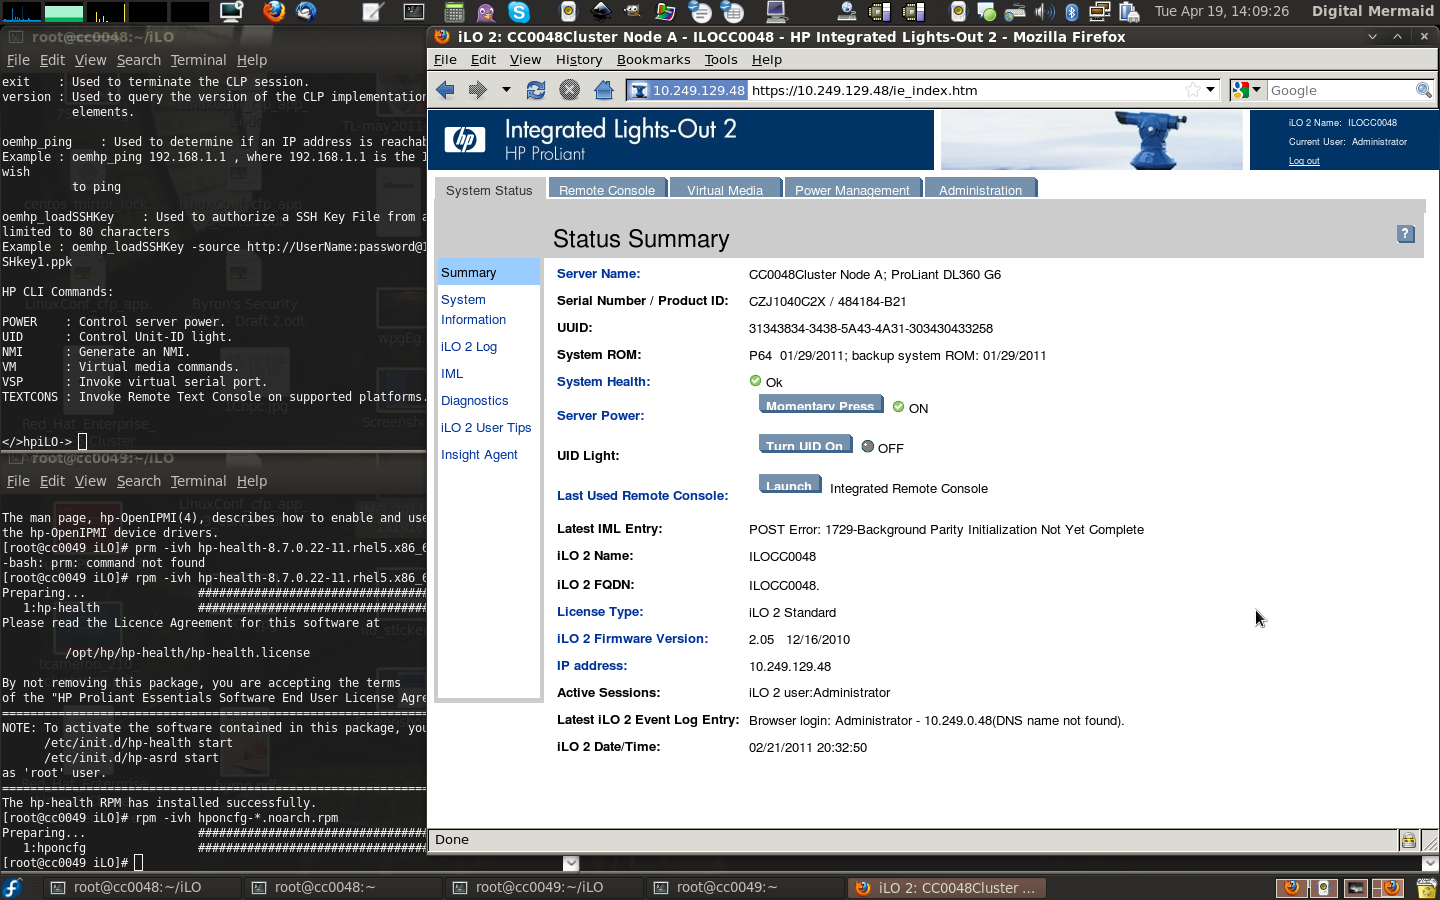Switch to the Power Management tab
This screenshot has width=1440, height=900.
852,190
